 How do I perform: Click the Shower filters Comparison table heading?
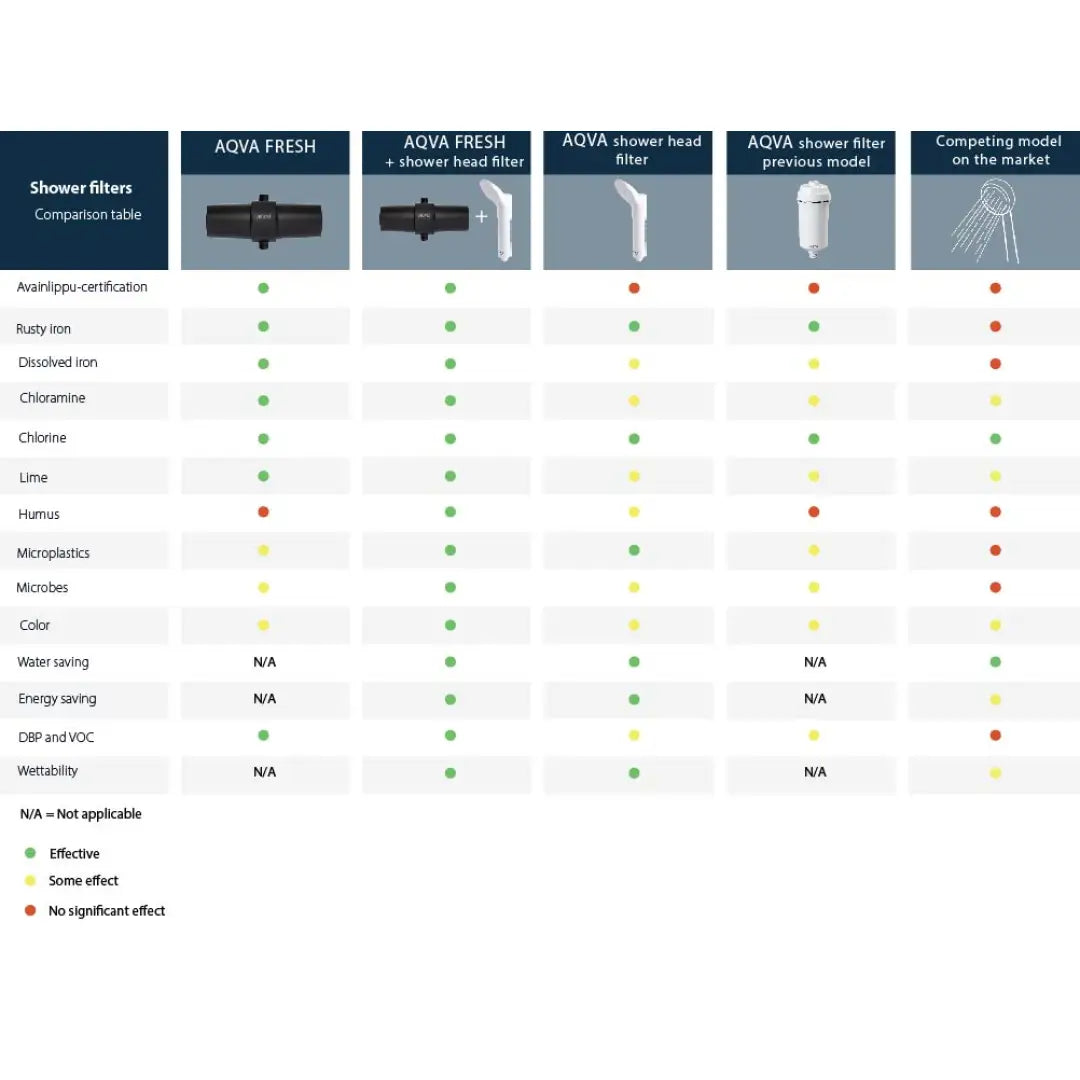[x=84, y=200]
